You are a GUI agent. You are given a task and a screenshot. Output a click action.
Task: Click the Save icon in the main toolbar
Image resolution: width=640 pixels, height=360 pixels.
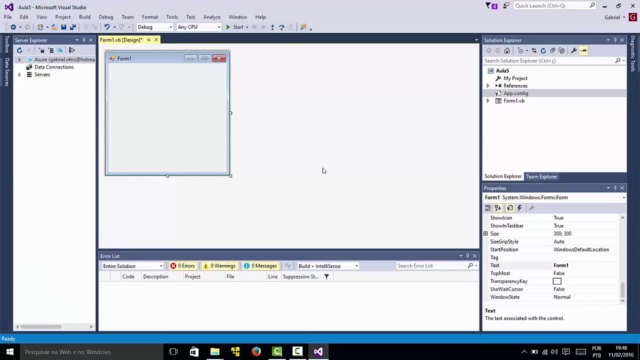pyautogui.click(x=64, y=27)
